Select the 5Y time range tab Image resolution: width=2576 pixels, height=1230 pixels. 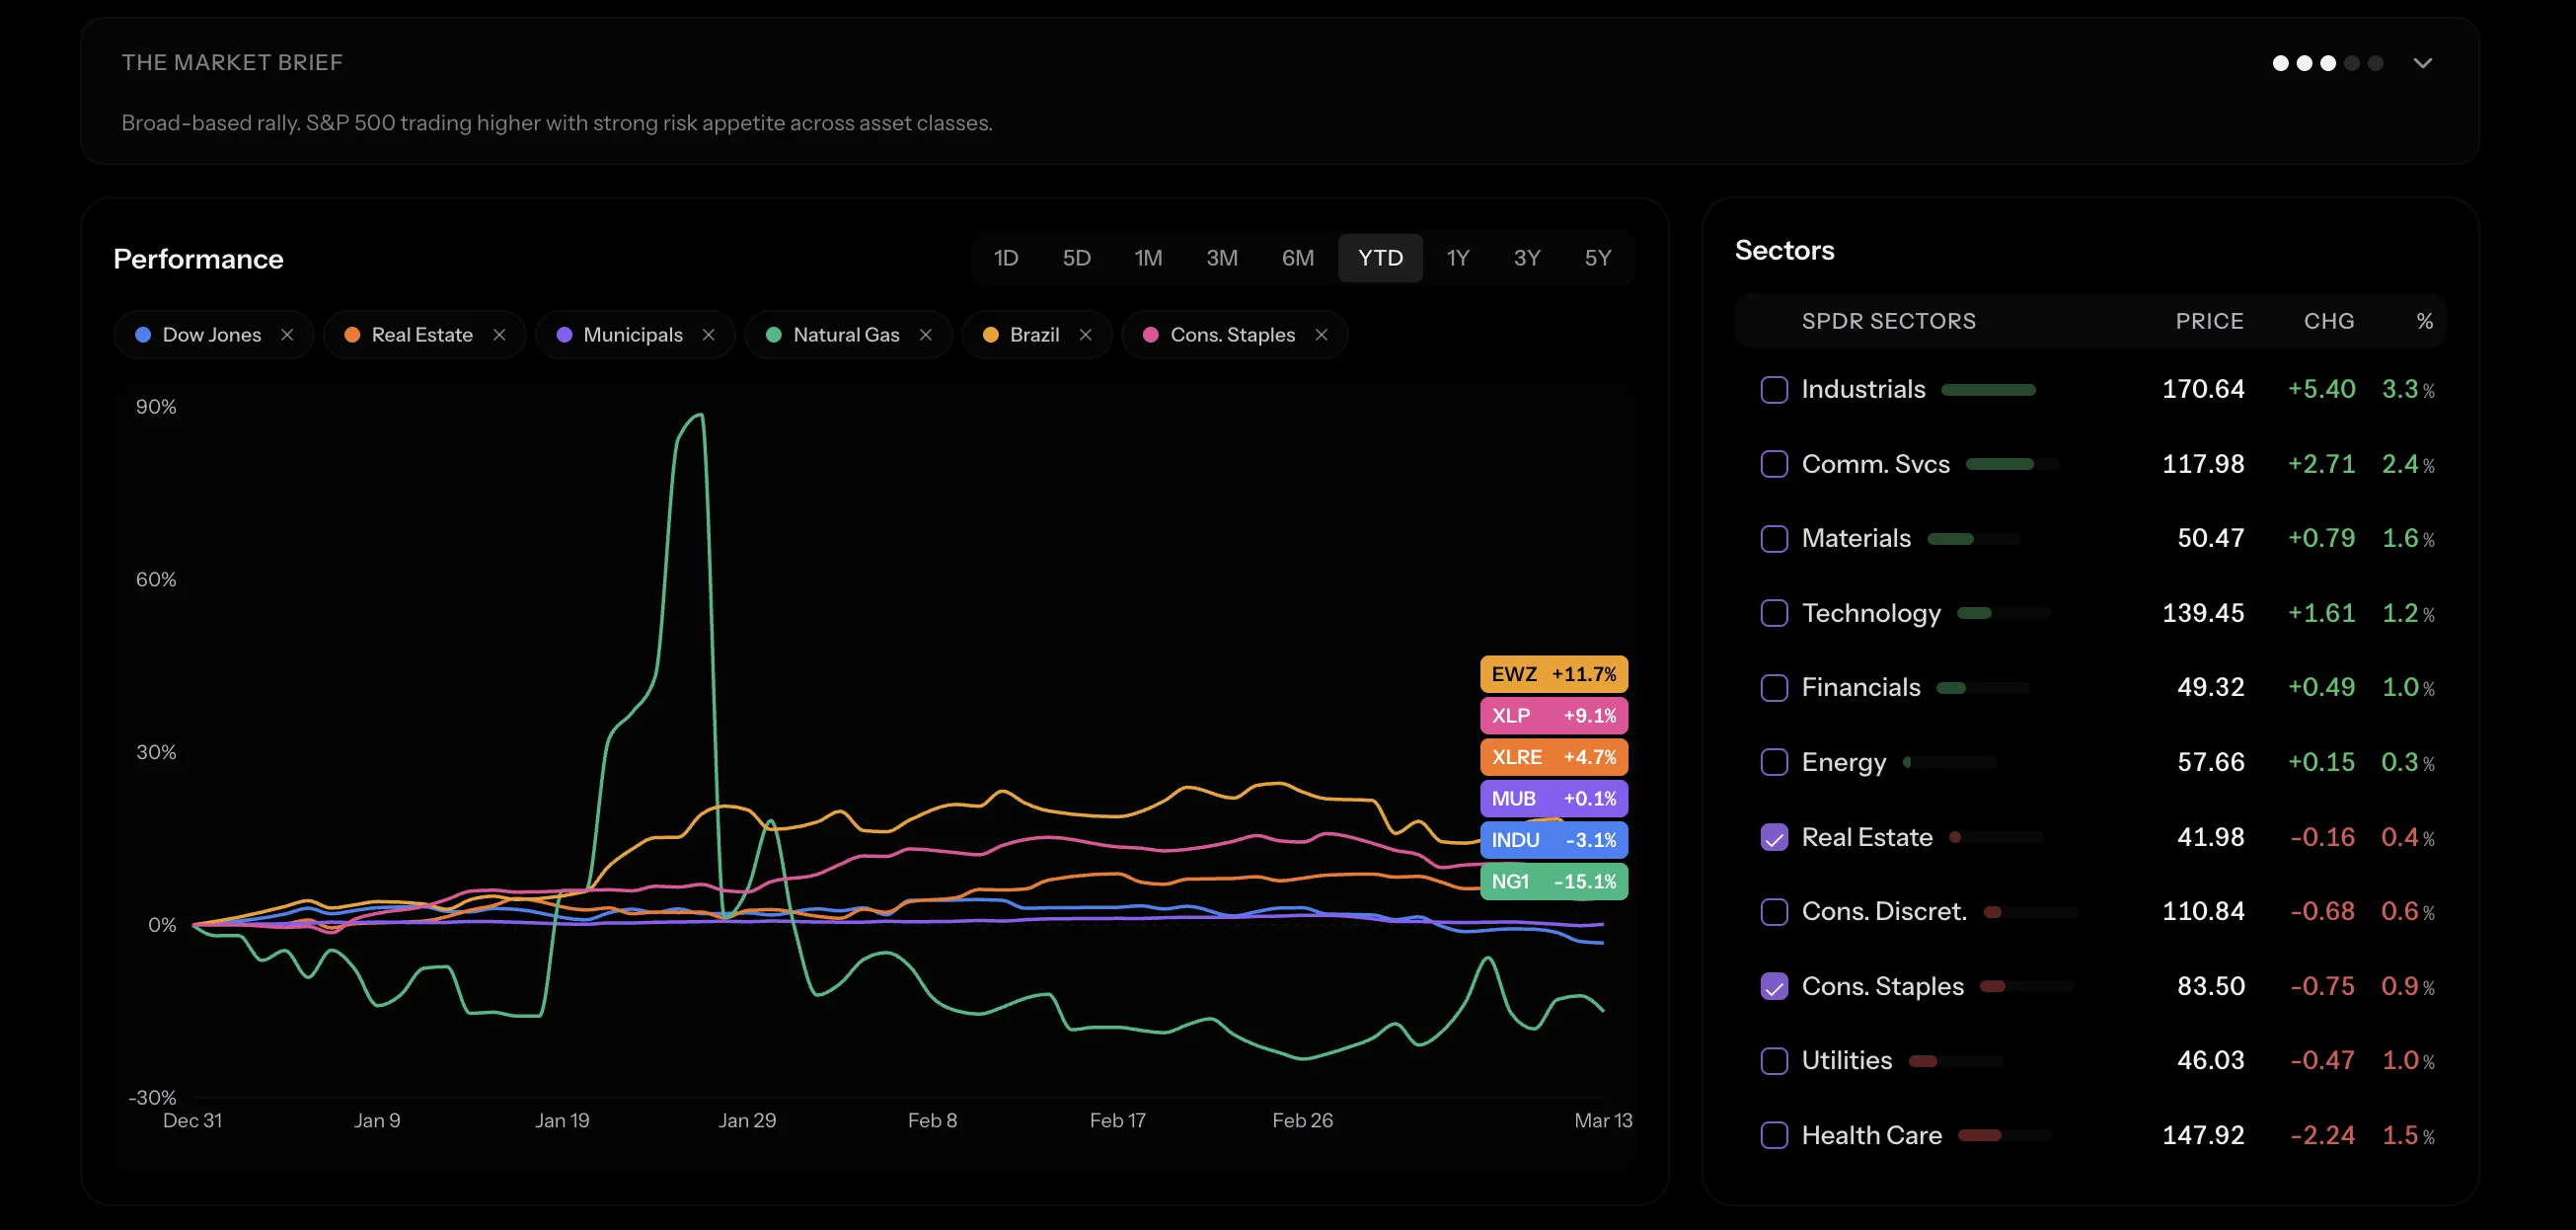tap(1597, 258)
